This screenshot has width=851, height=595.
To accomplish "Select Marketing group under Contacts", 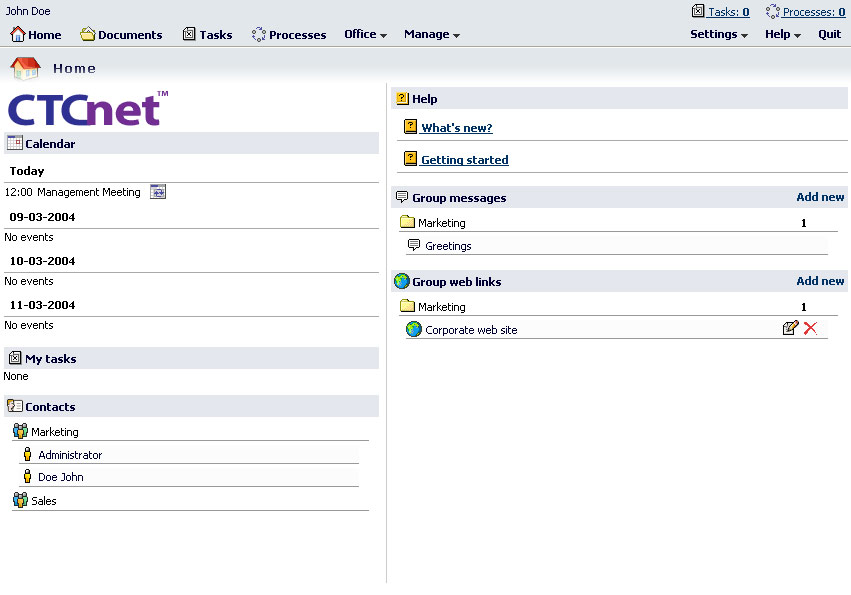I will pos(55,432).
